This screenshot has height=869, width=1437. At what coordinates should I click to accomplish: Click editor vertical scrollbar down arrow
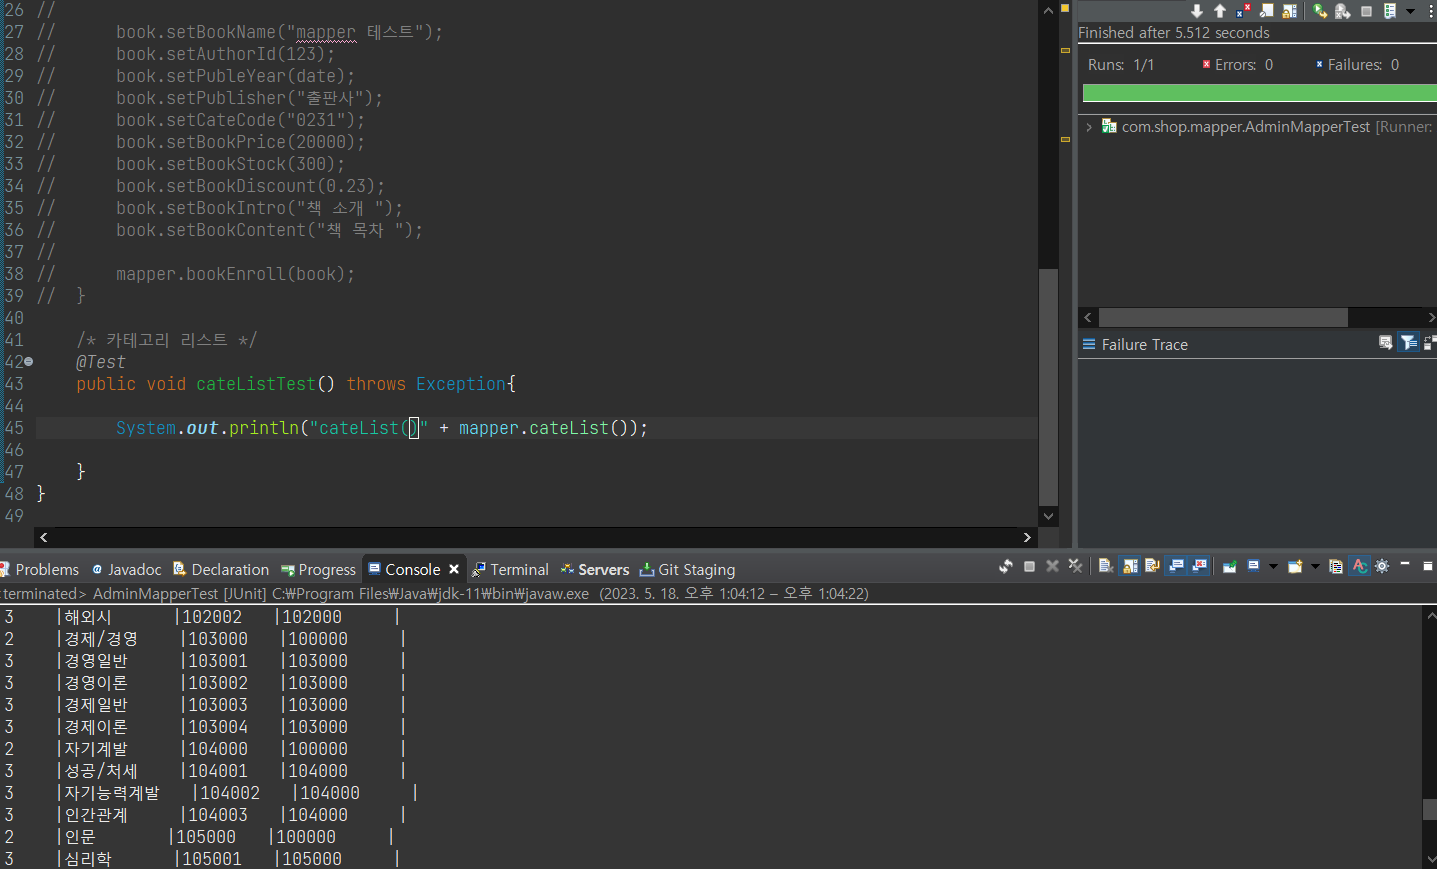click(x=1048, y=516)
